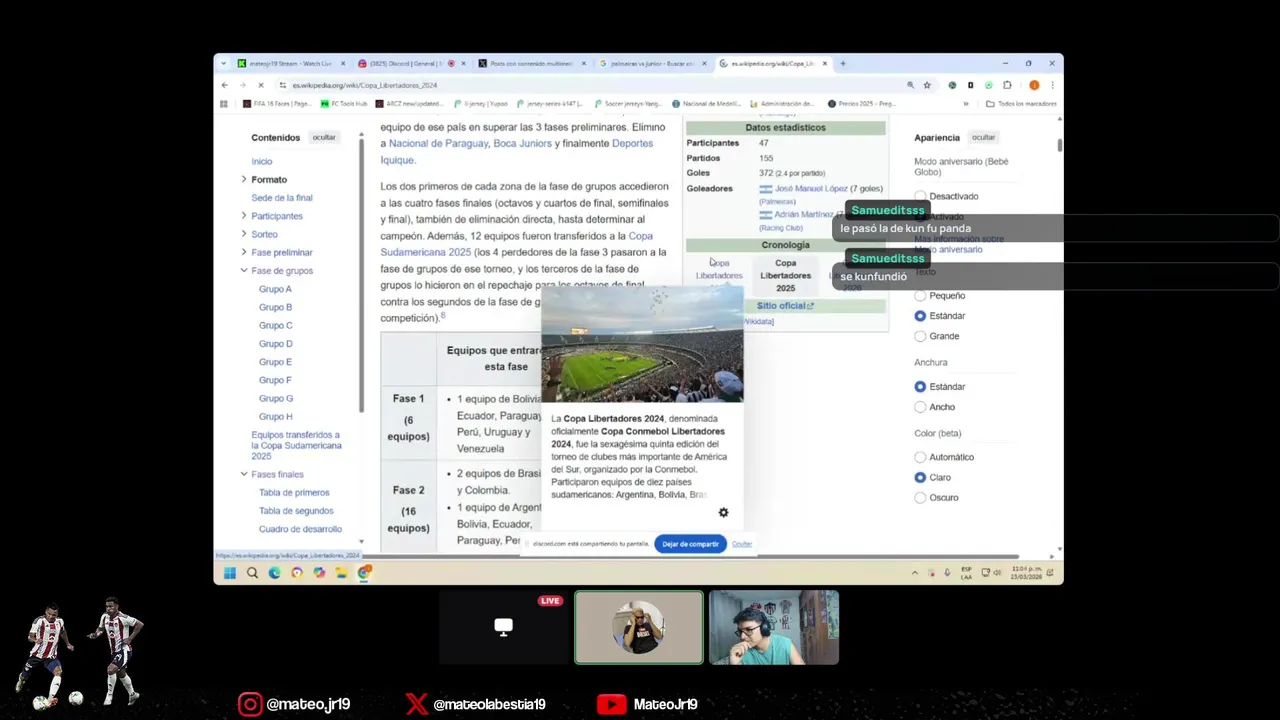Jump to Grupo D in contents

pos(276,344)
